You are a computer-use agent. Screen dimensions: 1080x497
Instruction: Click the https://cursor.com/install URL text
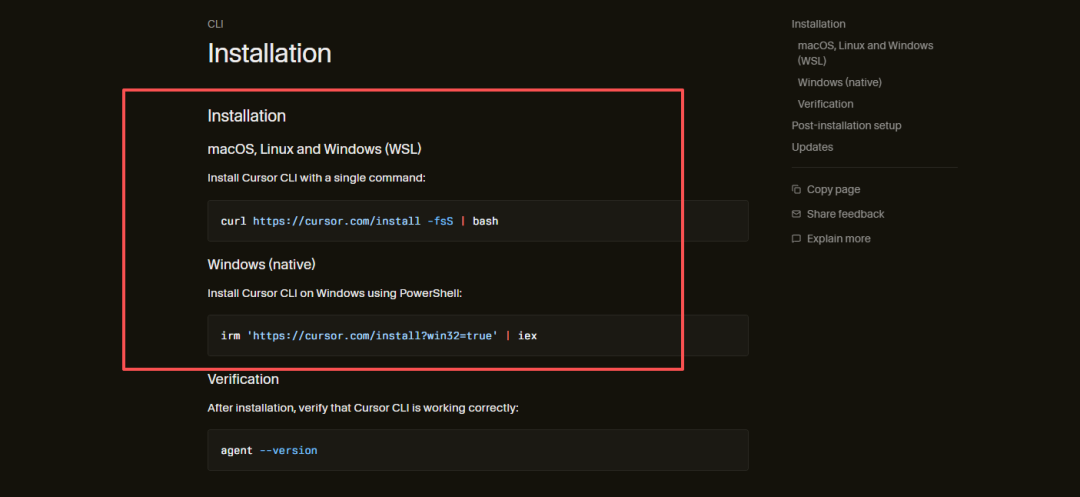click(x=337, y=222)
